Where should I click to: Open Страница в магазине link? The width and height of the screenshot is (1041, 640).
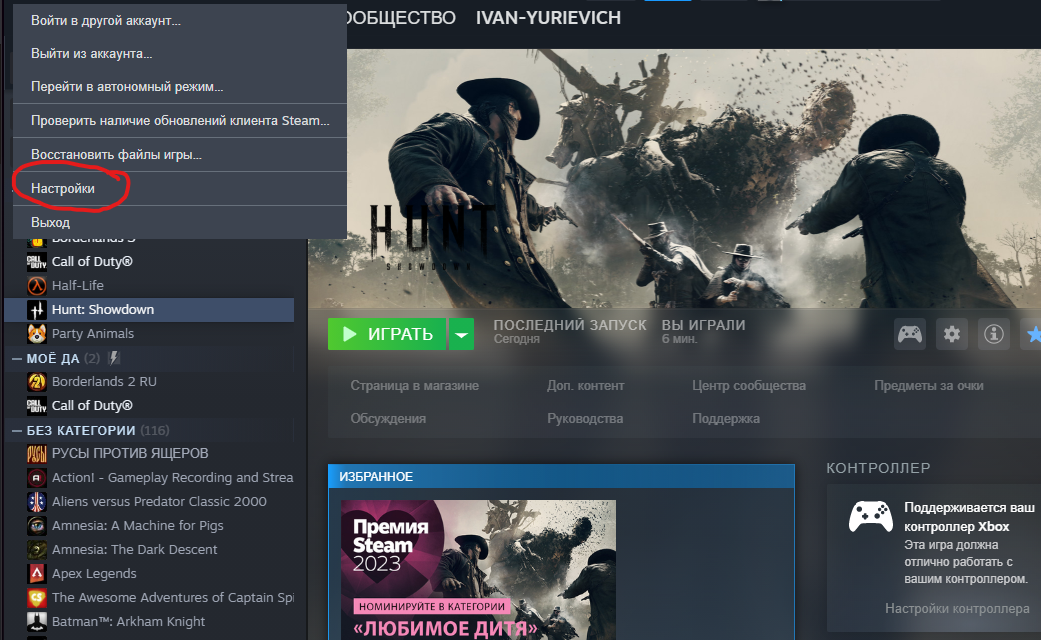(x=414, y=386)
